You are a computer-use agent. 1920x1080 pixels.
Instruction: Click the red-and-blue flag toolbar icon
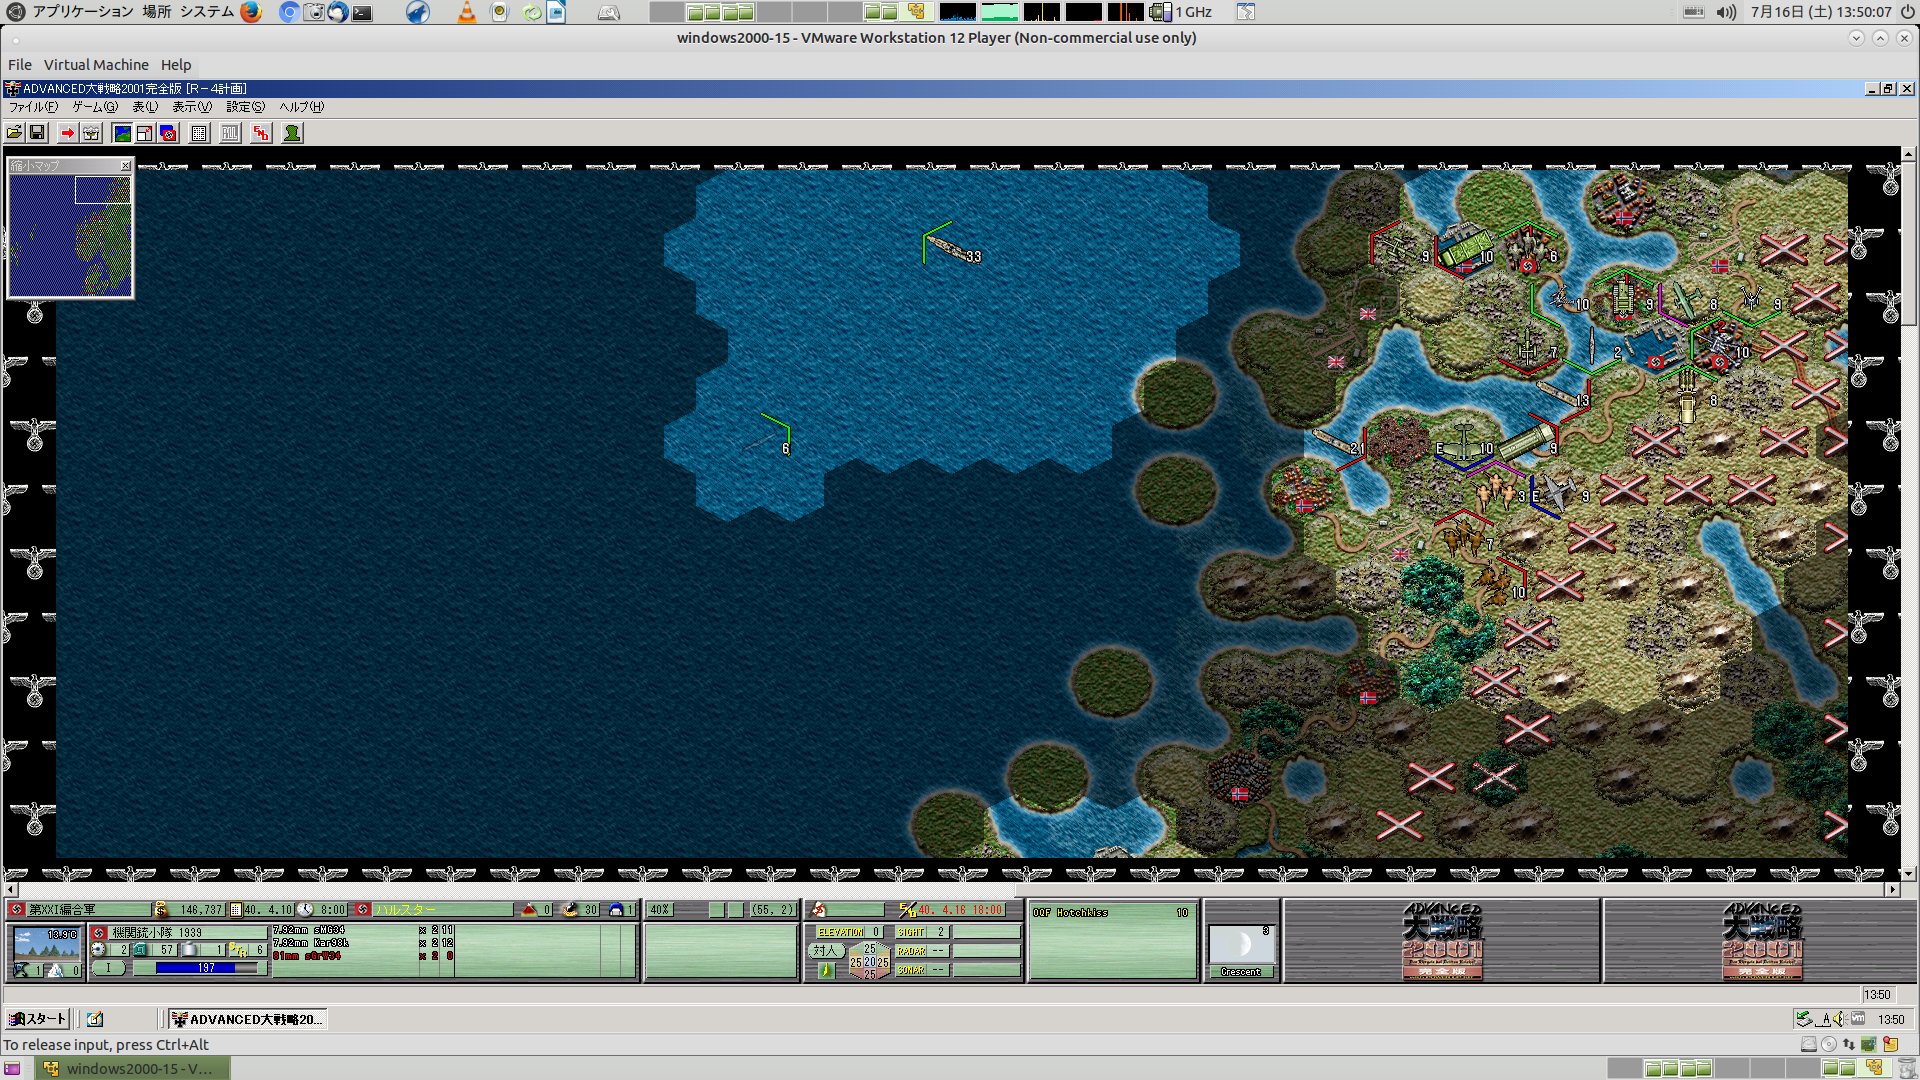point(168,133)
